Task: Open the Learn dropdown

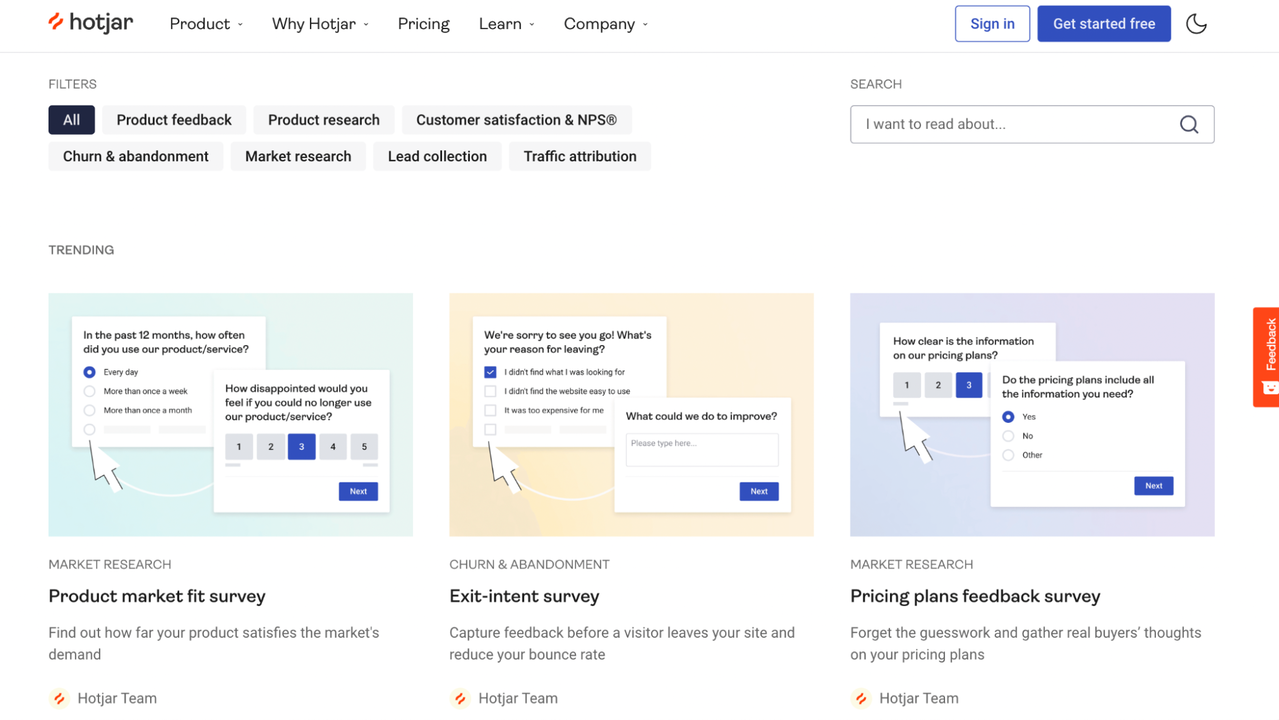Action: point(506,24)
